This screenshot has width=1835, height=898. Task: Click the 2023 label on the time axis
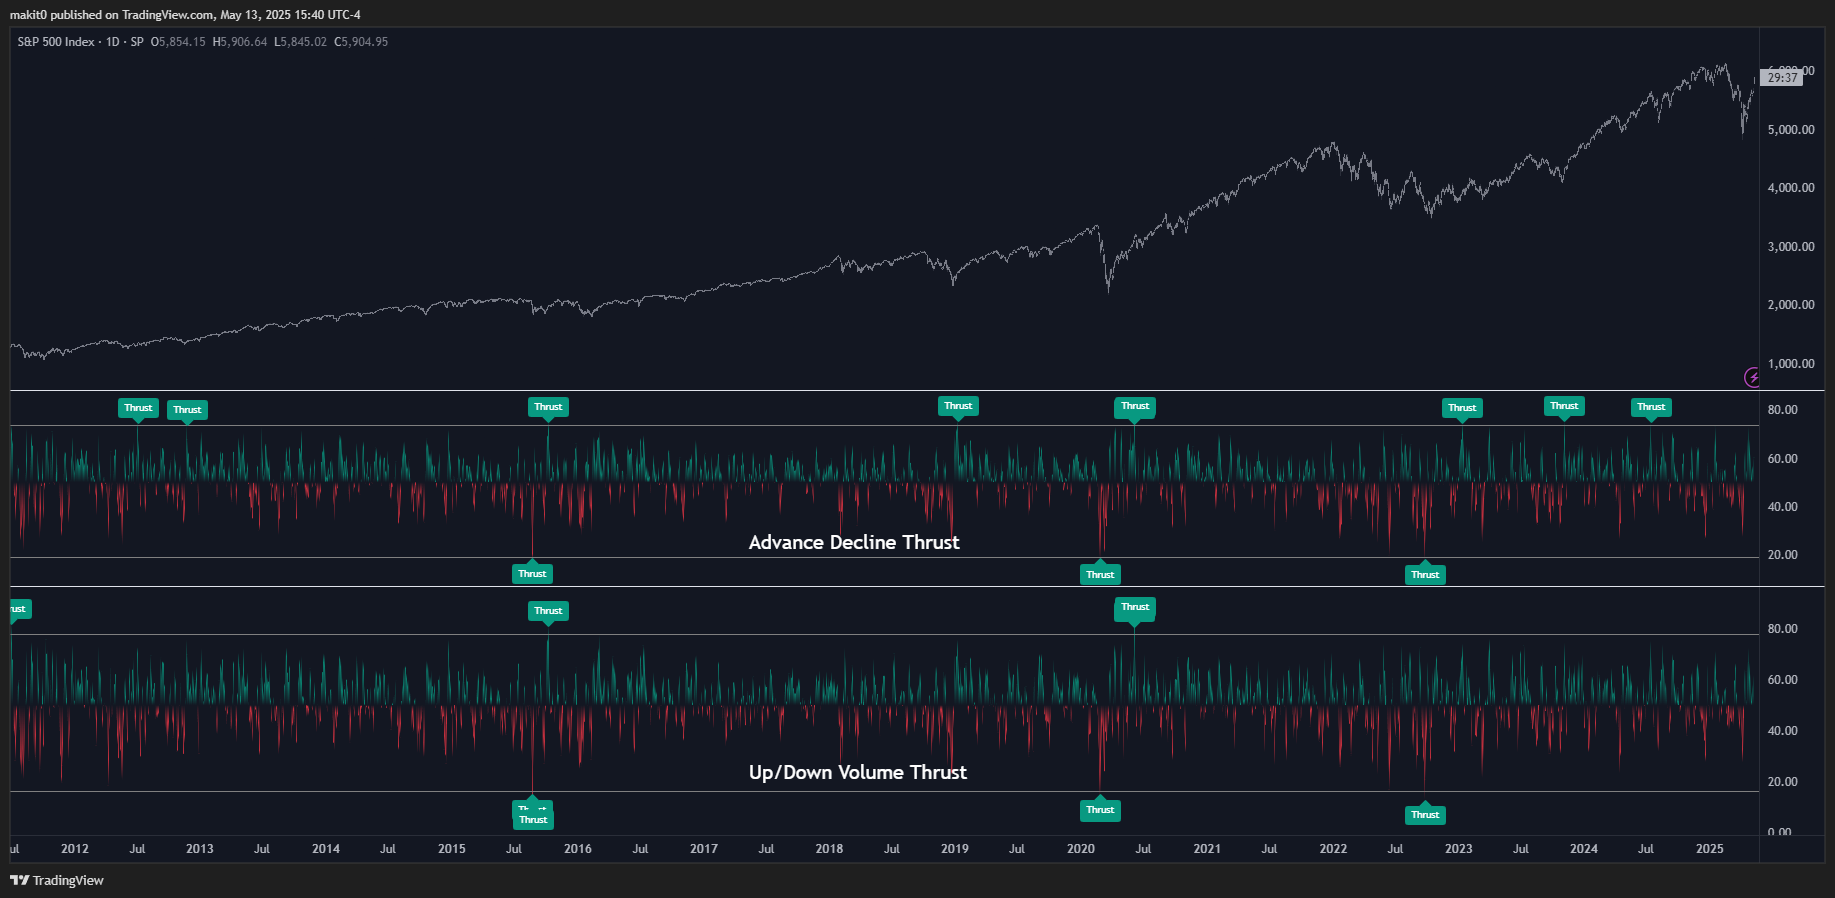[x=1459, y=849]
